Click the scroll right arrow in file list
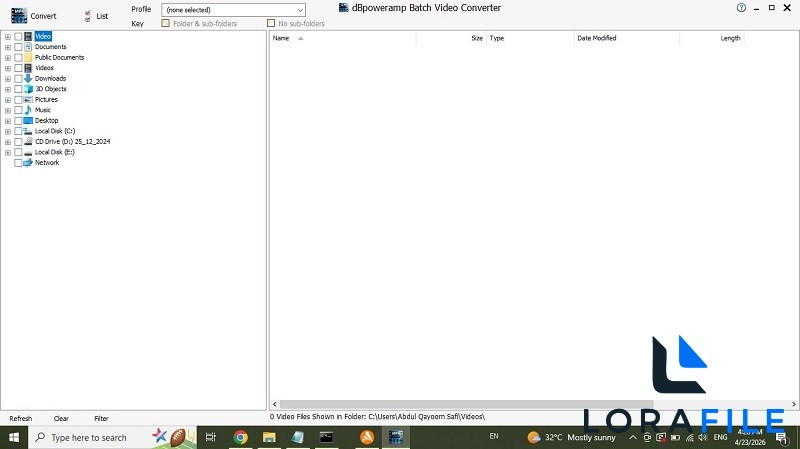800x449 pixels. pos(793,404)
